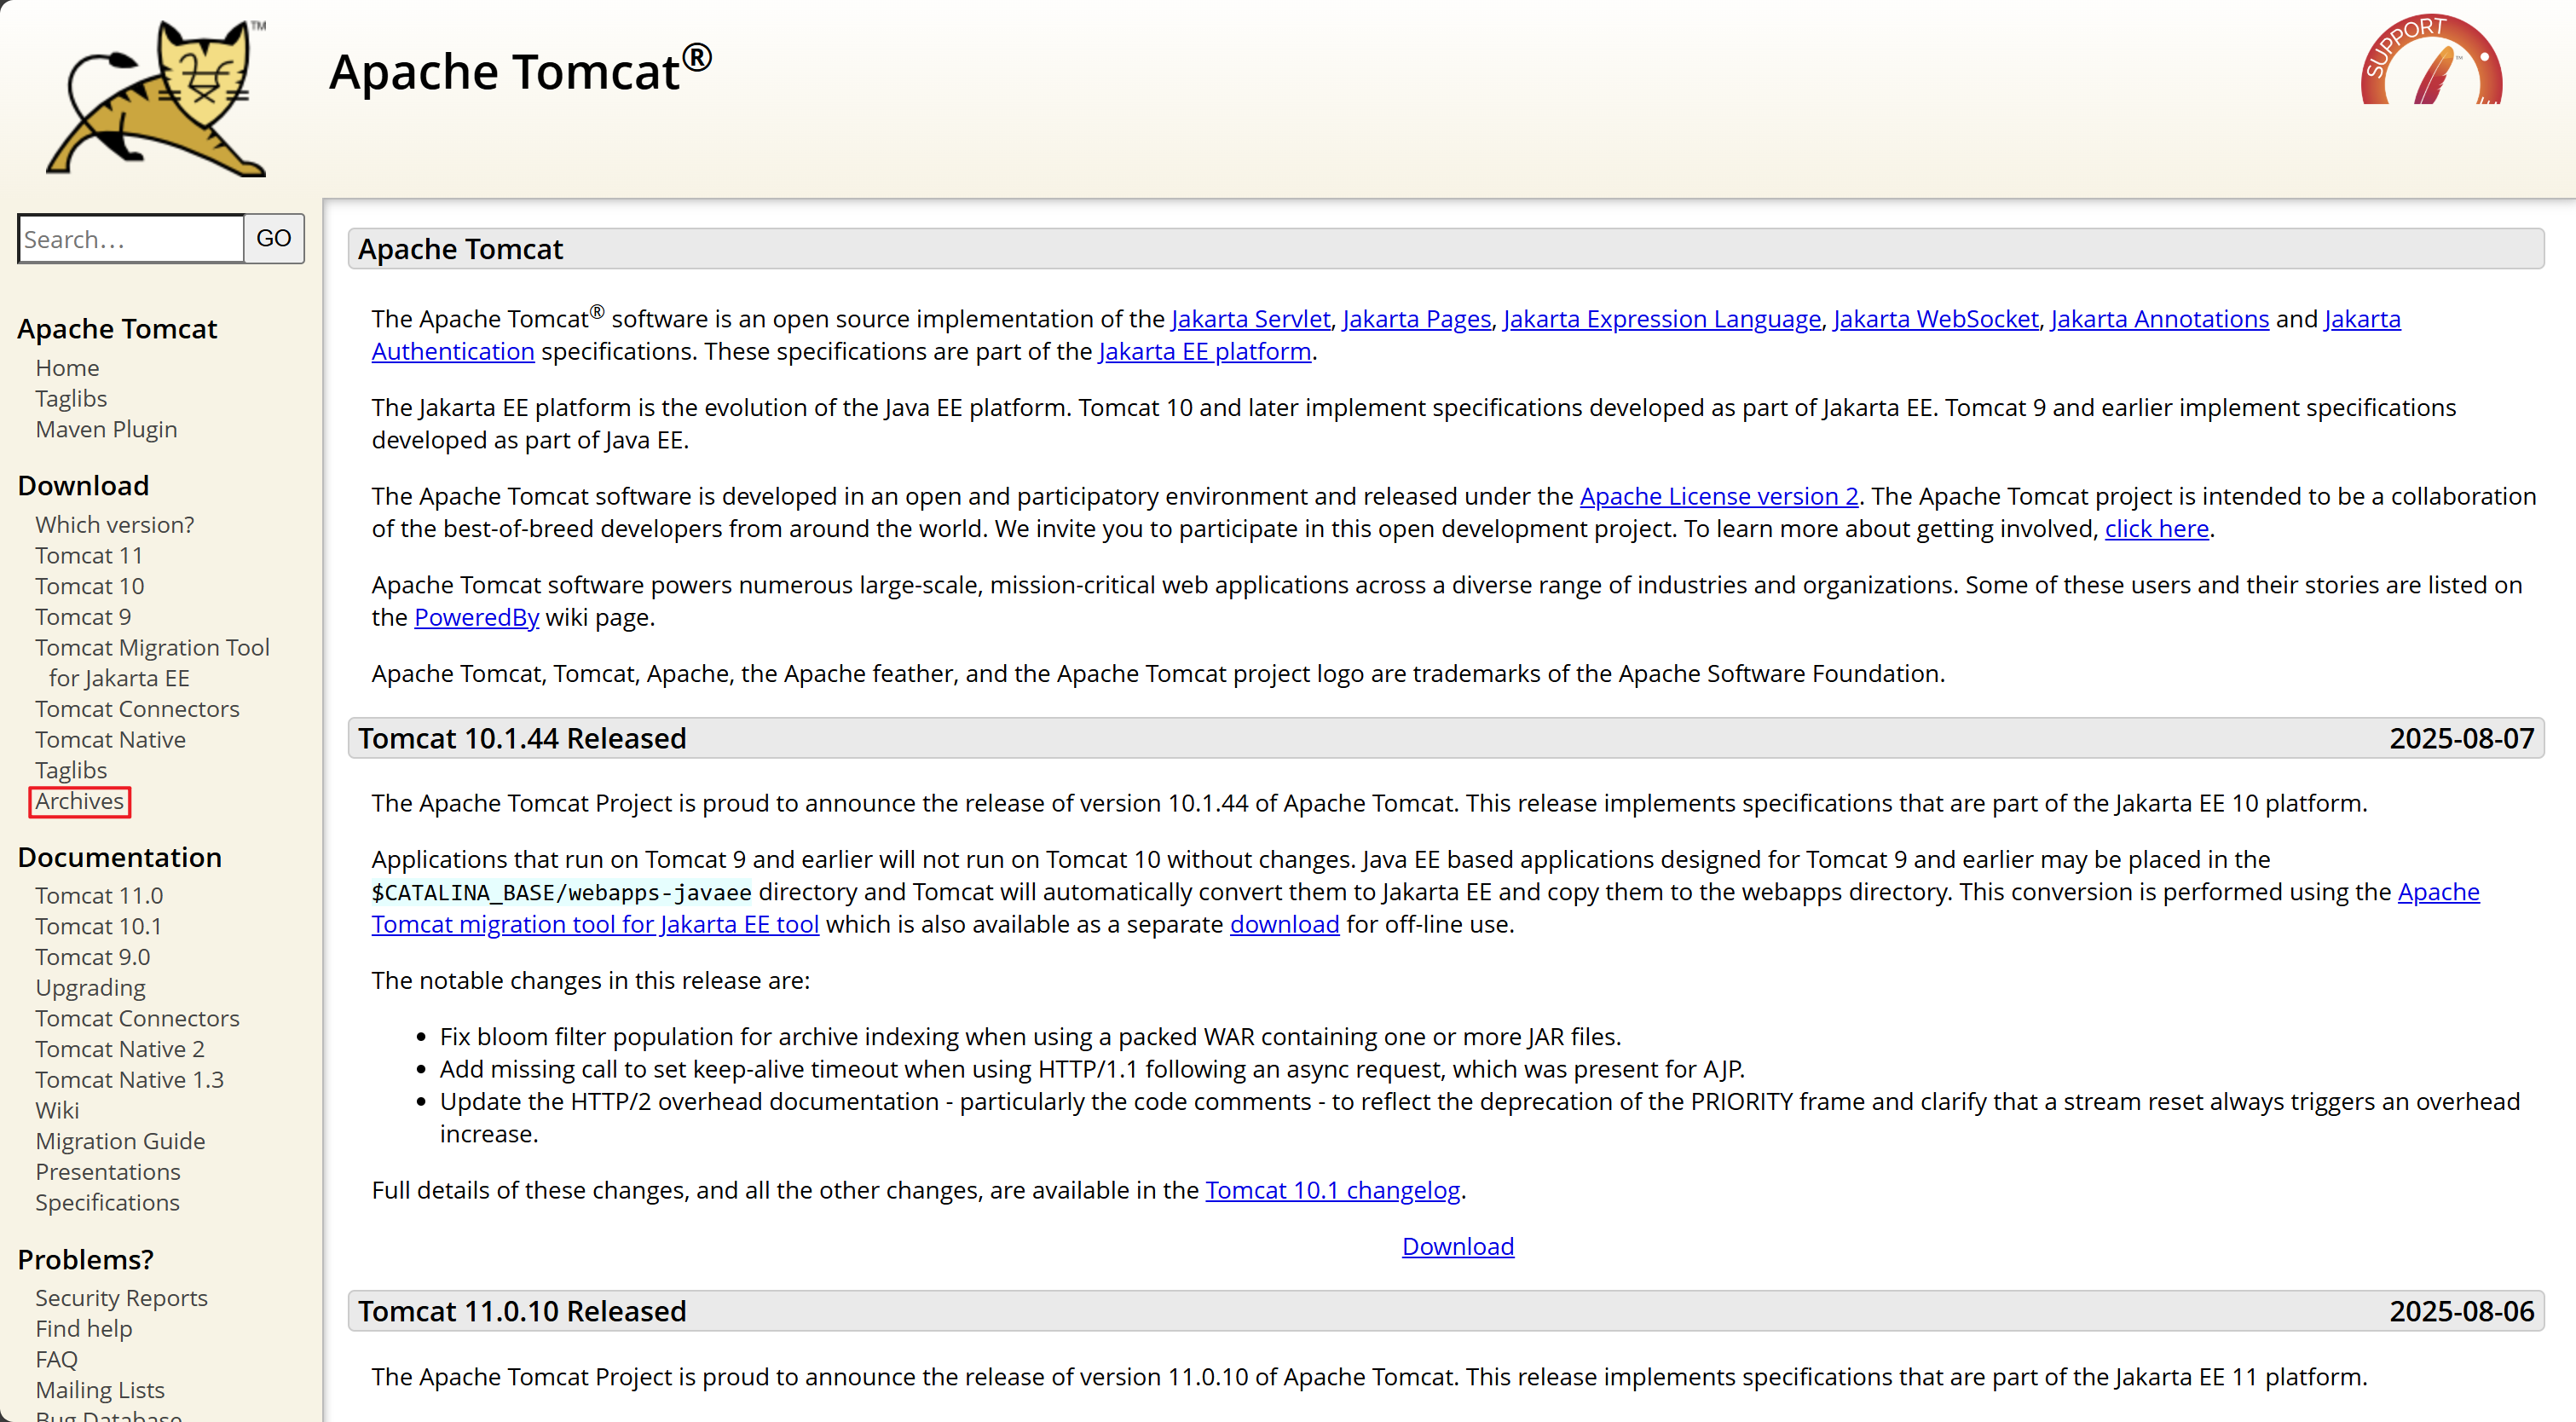
Task: Click into the Search input field
Action: 131,239
